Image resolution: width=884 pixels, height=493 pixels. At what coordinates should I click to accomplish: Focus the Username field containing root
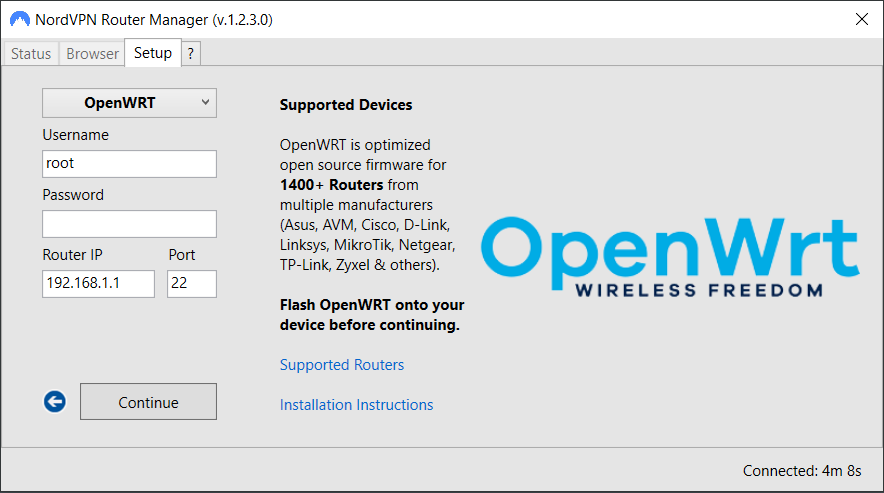click(129, 164)
